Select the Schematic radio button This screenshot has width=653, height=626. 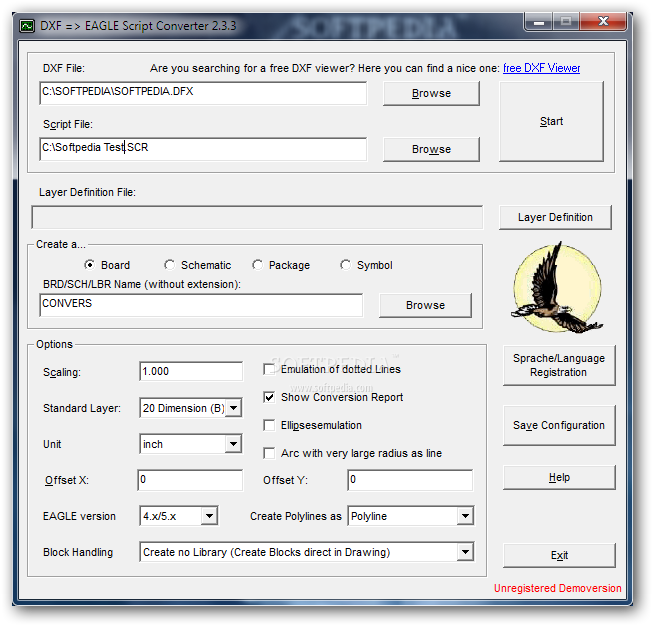pyautogui.click(x=169, y=264)
